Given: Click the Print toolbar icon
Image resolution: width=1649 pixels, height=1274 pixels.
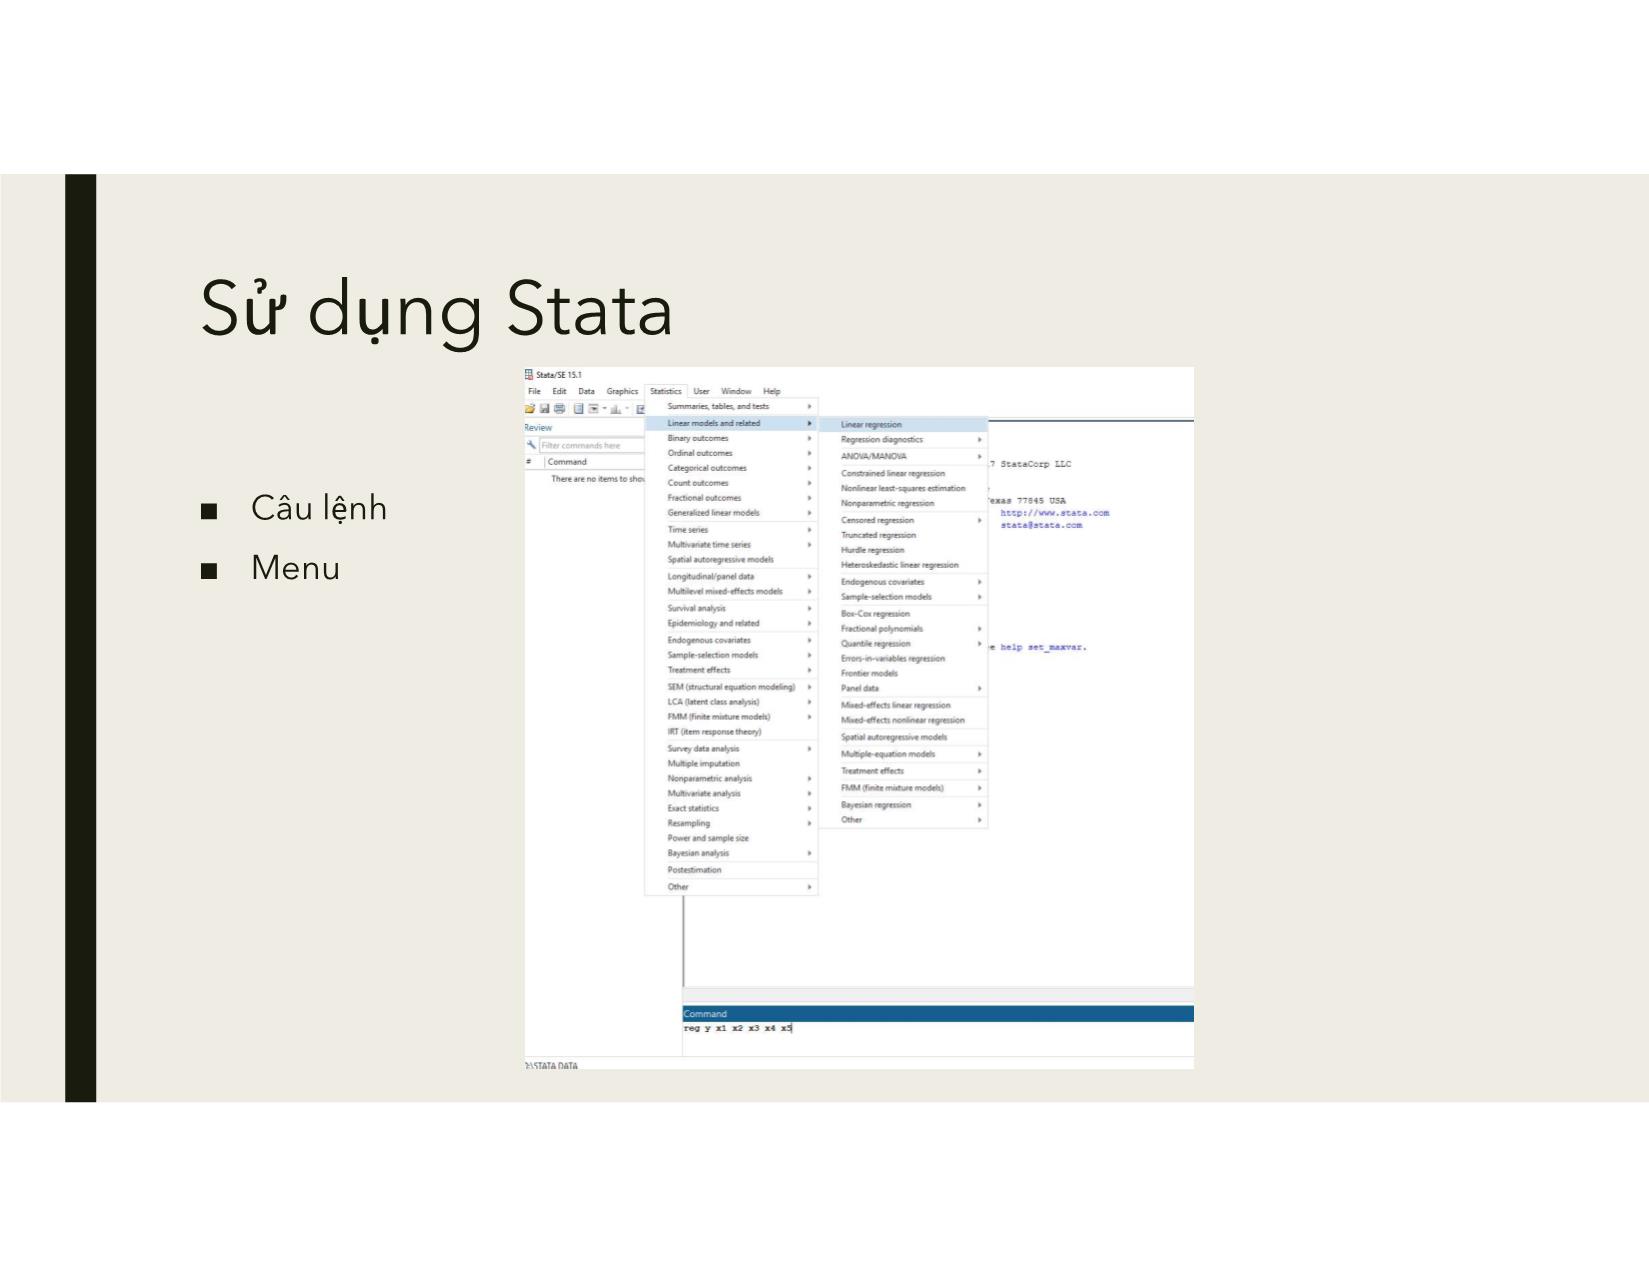Looking at the screenshot, I should [559, 408].
